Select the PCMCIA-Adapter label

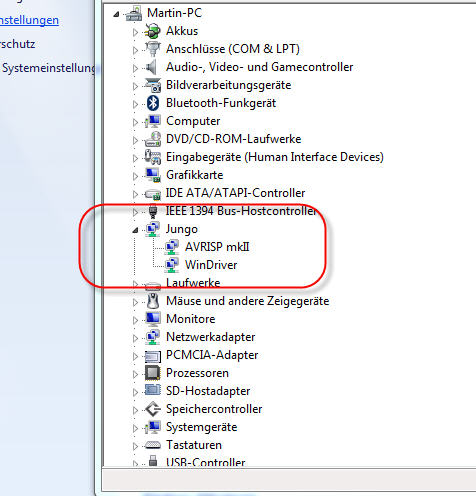pos(212,355)
